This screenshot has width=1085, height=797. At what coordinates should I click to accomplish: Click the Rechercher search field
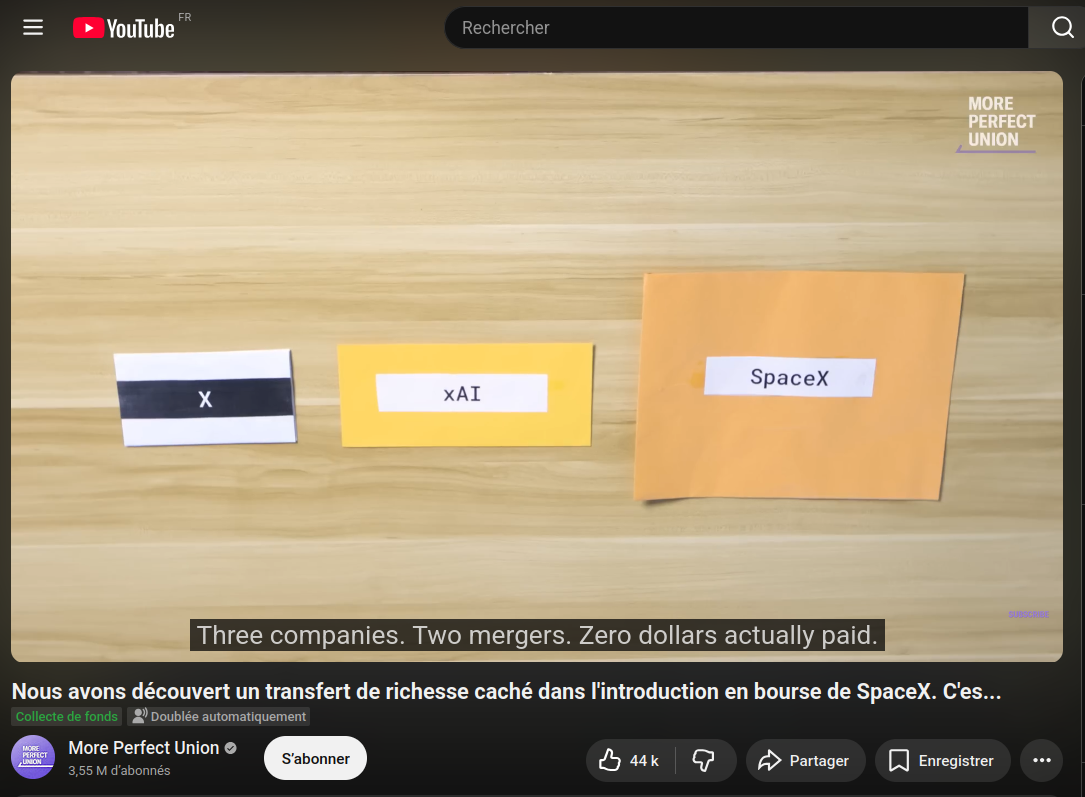736,28
